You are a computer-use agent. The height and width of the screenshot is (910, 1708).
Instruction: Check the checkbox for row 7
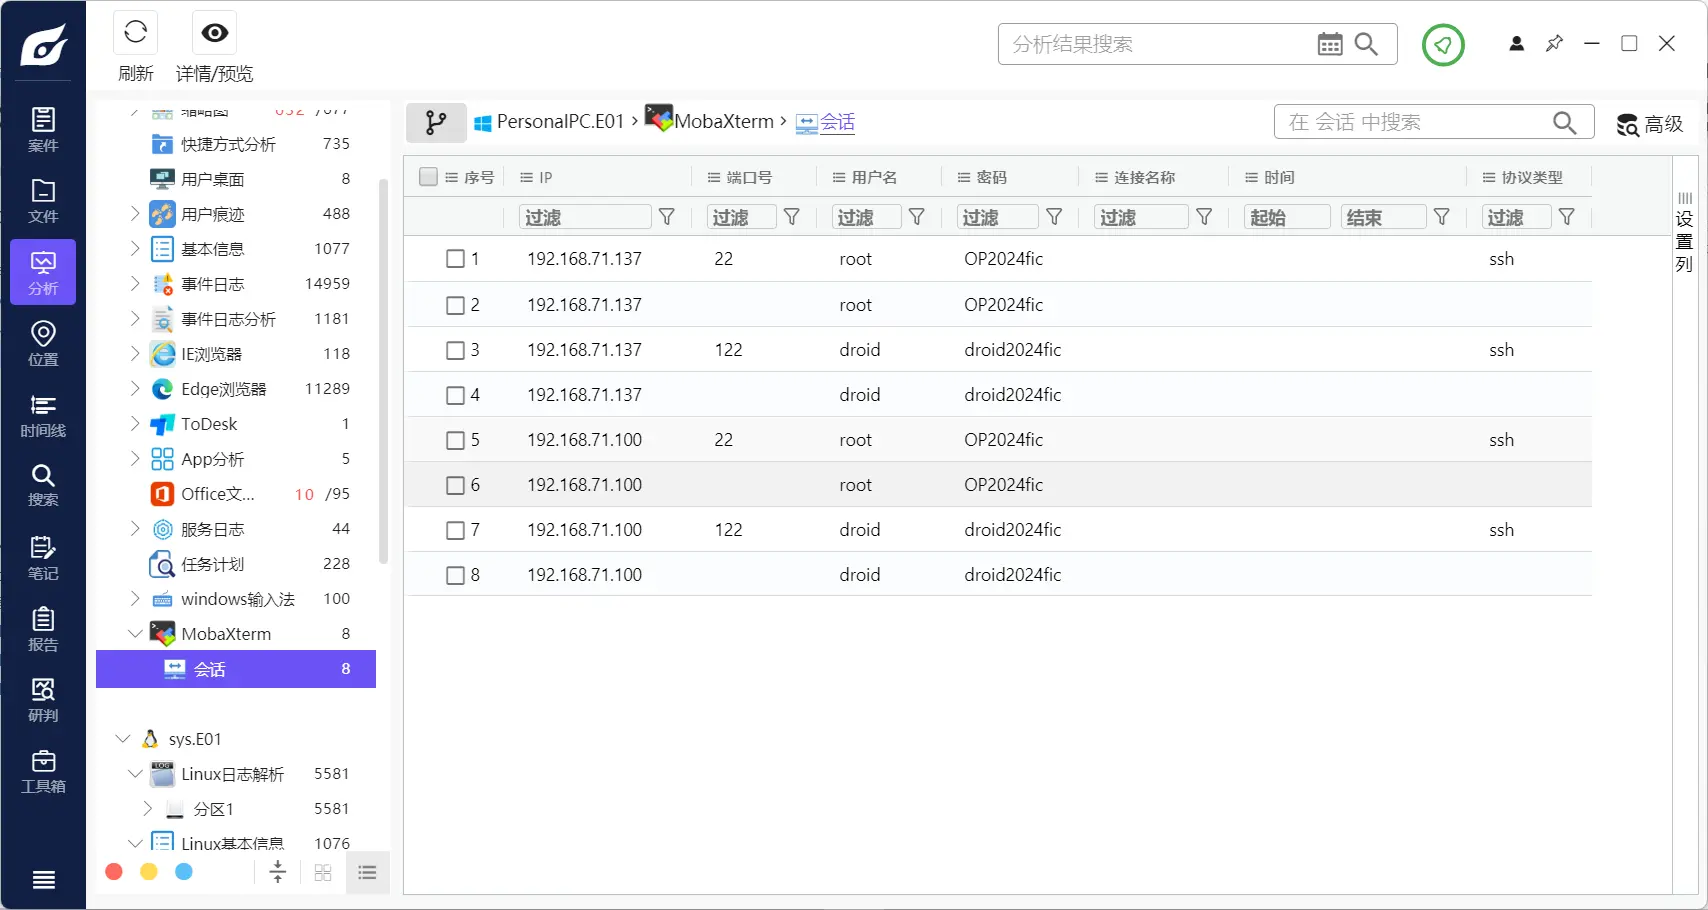click(x=455, y=530)
